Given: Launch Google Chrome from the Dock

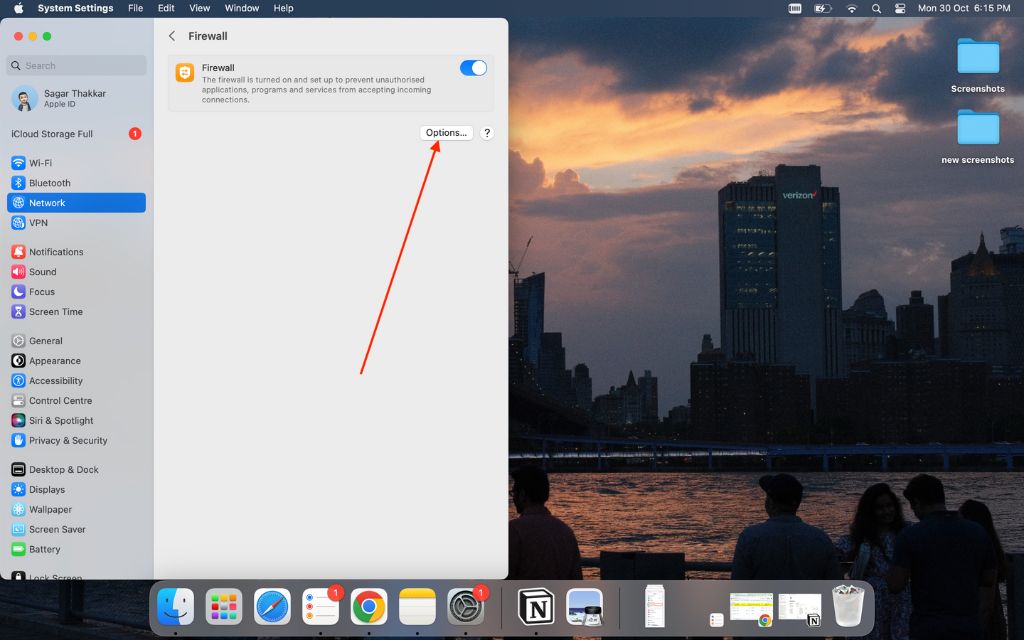Looking at the screenshot, I should pyautogui.click(x=369, y=607).
